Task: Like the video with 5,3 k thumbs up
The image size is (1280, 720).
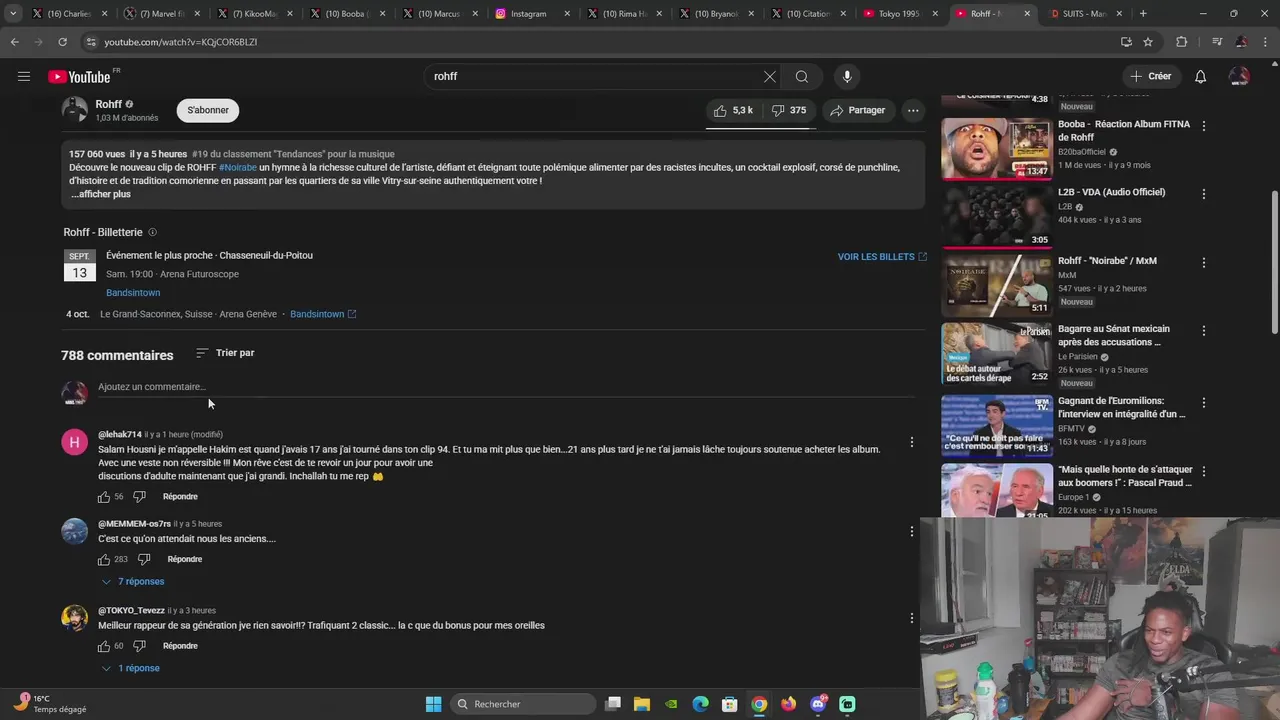Action: [733, 110]
